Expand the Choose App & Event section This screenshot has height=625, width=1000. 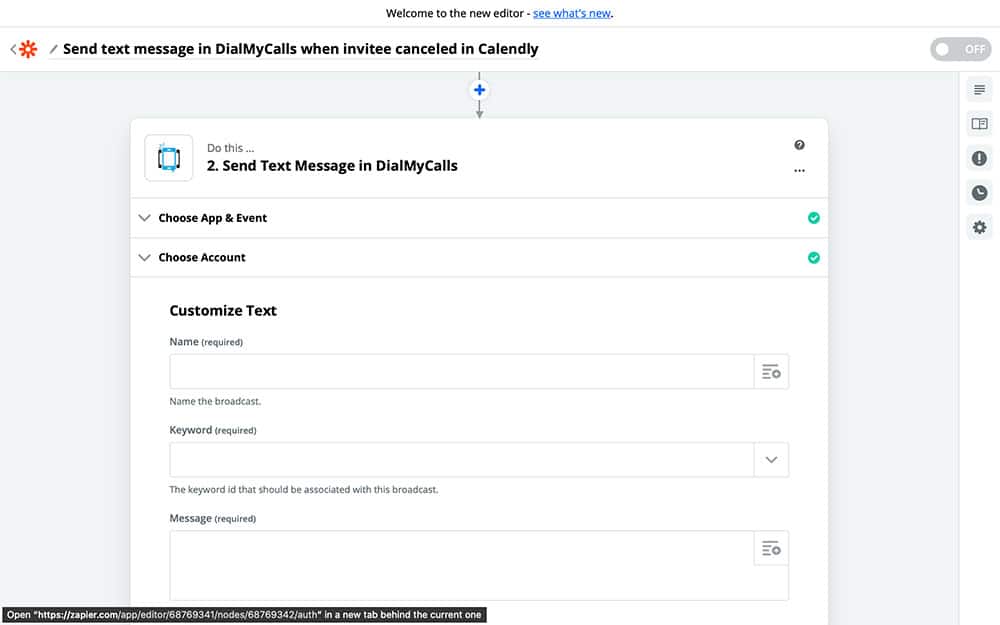point(212,218)
